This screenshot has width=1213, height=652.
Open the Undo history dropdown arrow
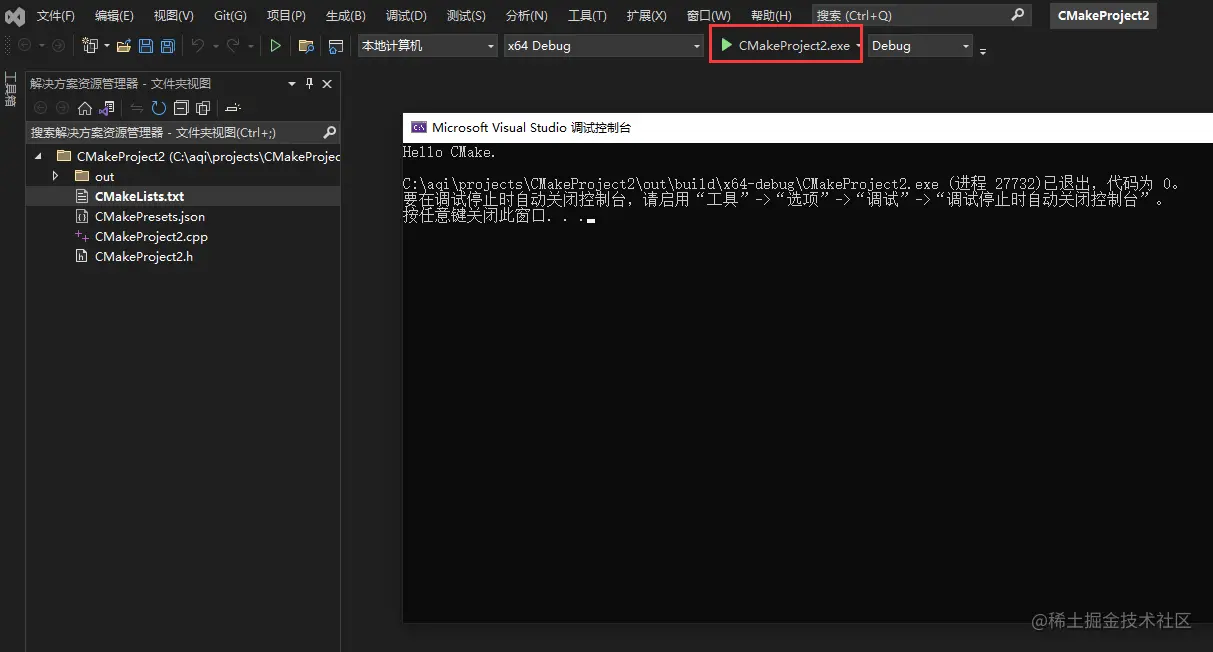pos(214,46)
